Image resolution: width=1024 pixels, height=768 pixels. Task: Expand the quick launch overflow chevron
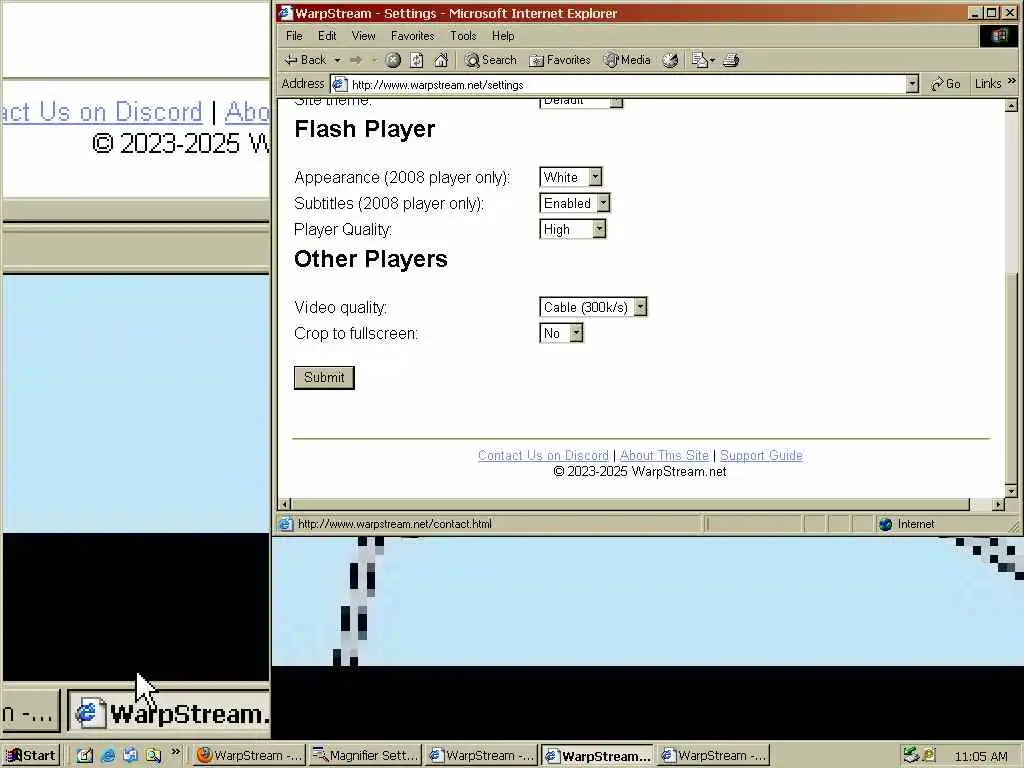175,752
